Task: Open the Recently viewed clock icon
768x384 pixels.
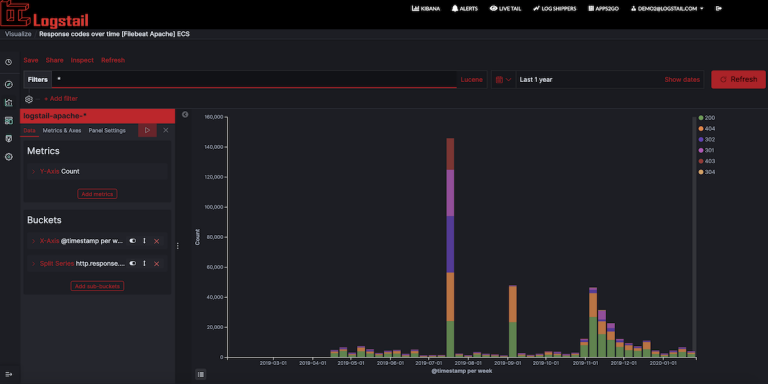Action: tap(8, 62)
